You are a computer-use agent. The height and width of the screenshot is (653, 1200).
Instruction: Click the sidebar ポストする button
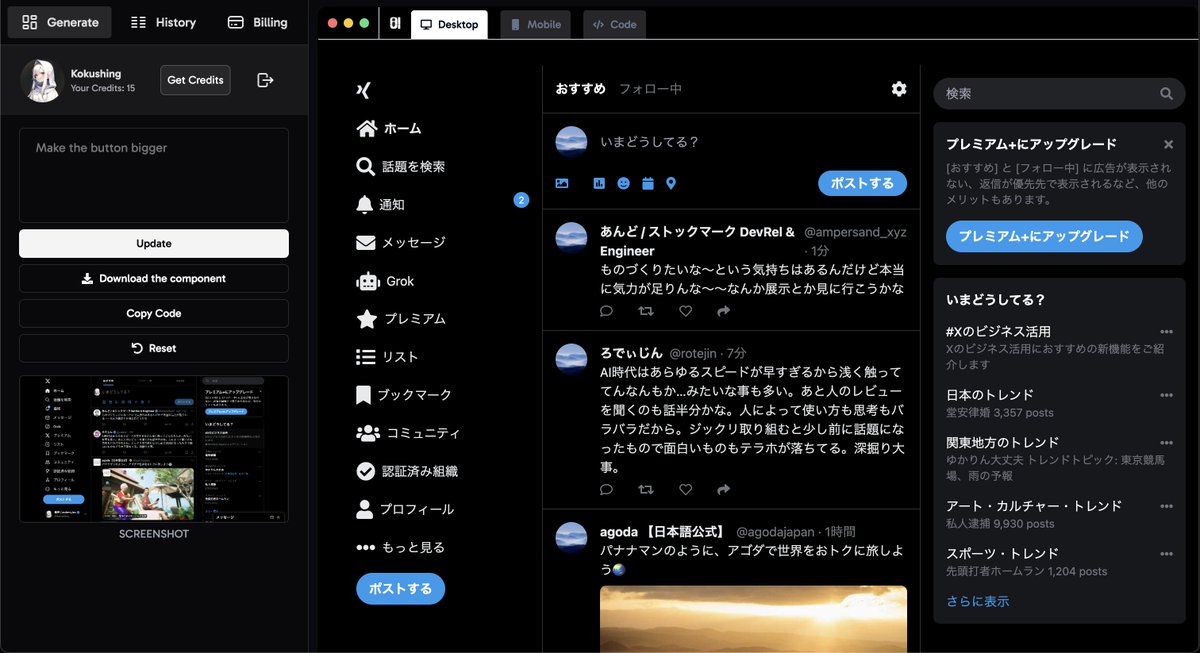point(400,589)
